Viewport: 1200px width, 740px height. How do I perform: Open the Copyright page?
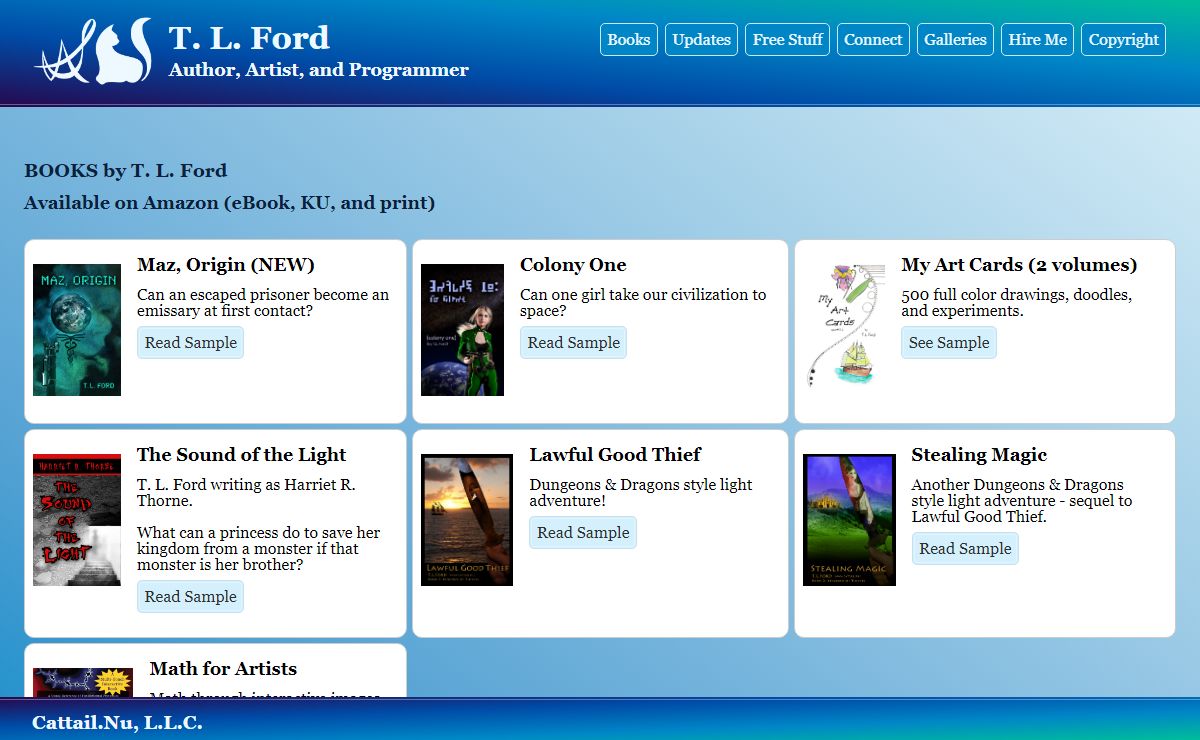(1124, 40)
